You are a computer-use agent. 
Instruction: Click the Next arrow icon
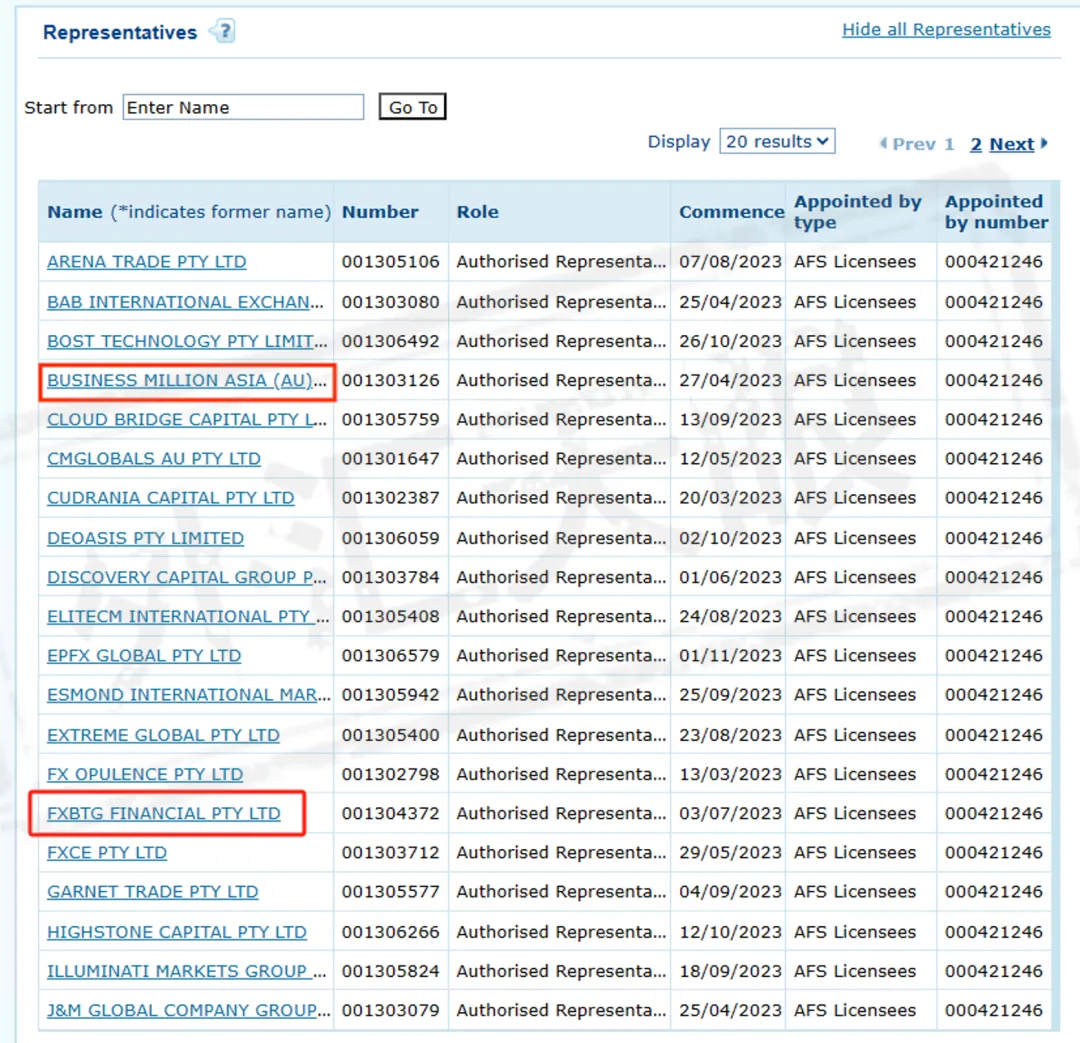coord(1044,143)
